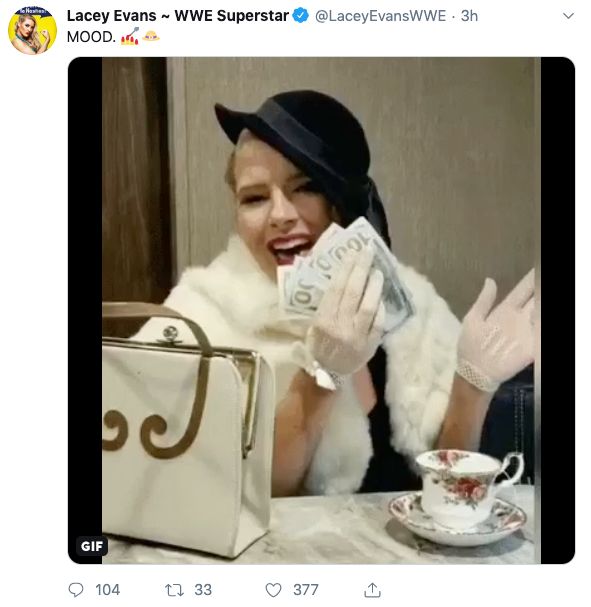Click the GIF badge label
This screenshot has height=607, width=591.
92,546
